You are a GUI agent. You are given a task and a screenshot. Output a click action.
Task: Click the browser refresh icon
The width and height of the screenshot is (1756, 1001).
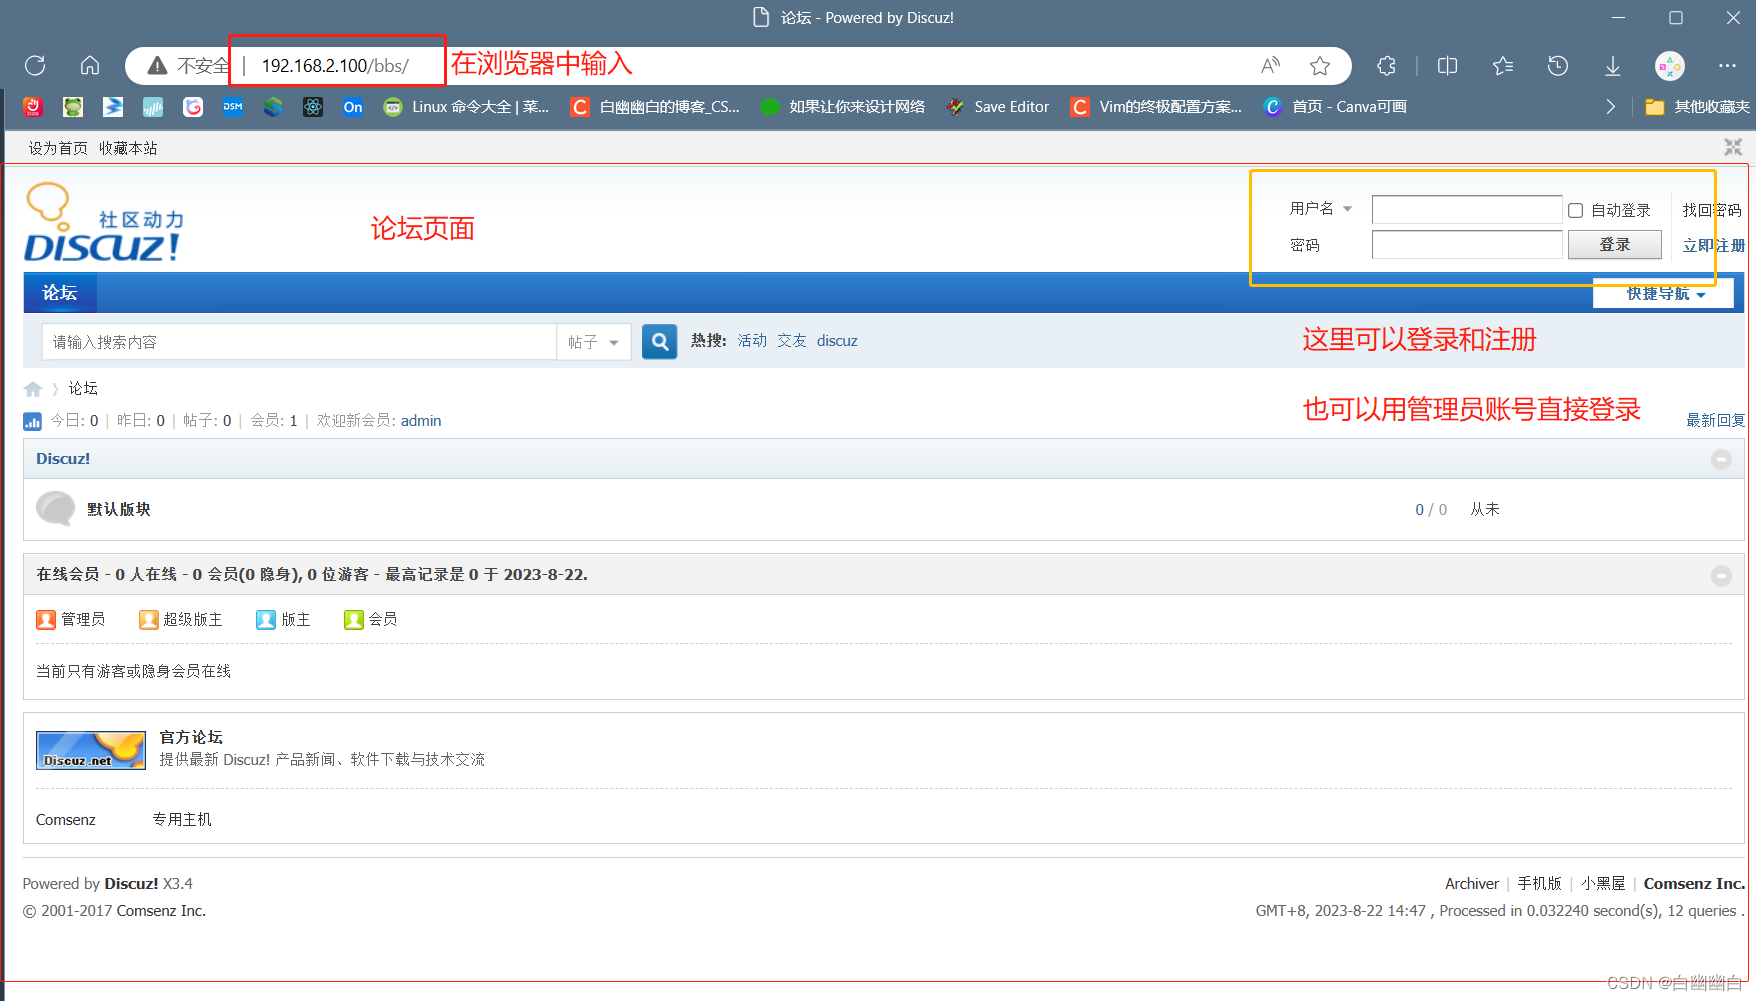coord(35,66)
